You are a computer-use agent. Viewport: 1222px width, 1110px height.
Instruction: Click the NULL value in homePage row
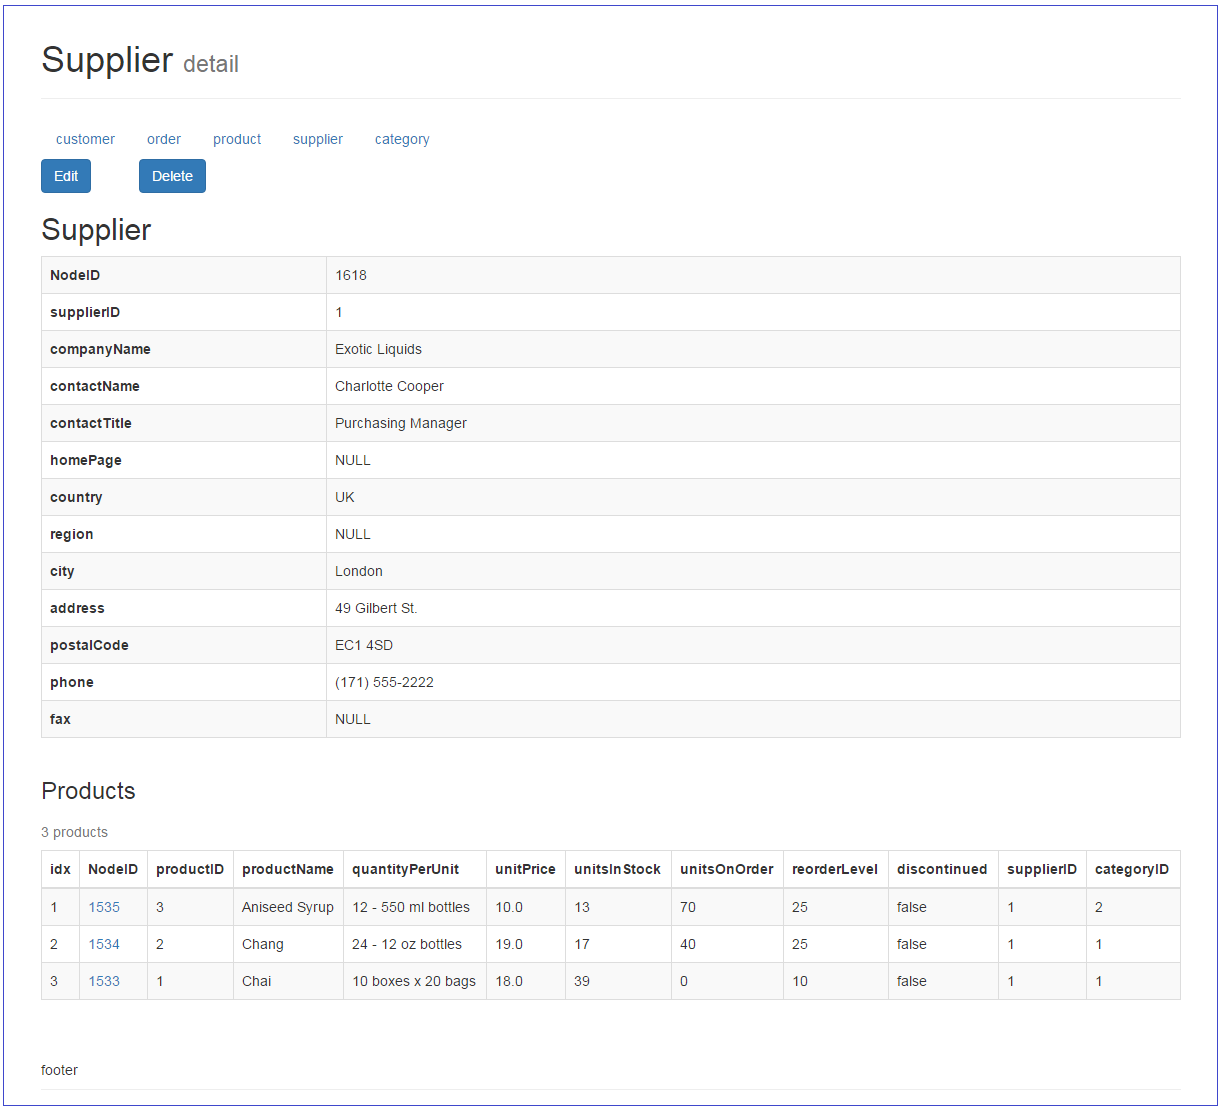pyautogui.click(x=352, y=460)
